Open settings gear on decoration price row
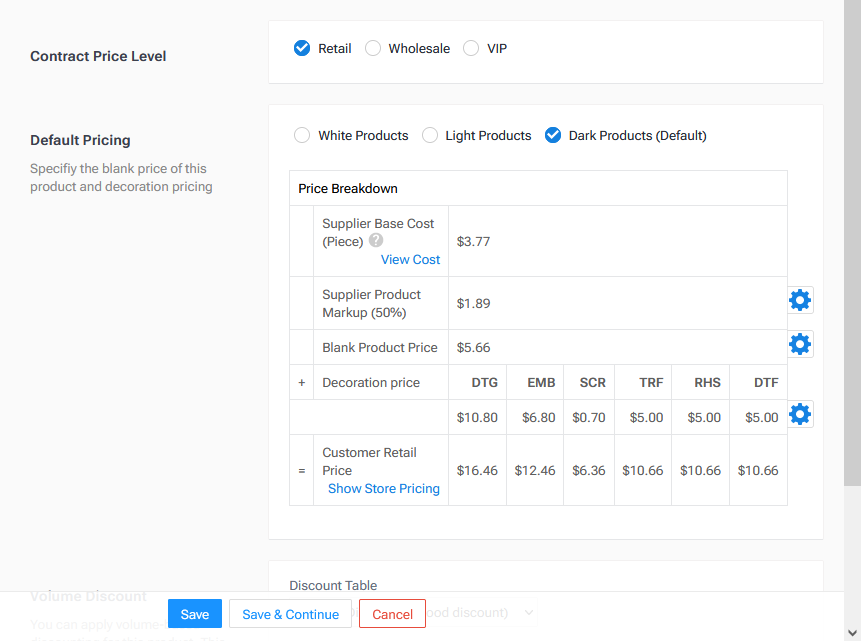Screen dimensions: 861x641 coord(800,413)
